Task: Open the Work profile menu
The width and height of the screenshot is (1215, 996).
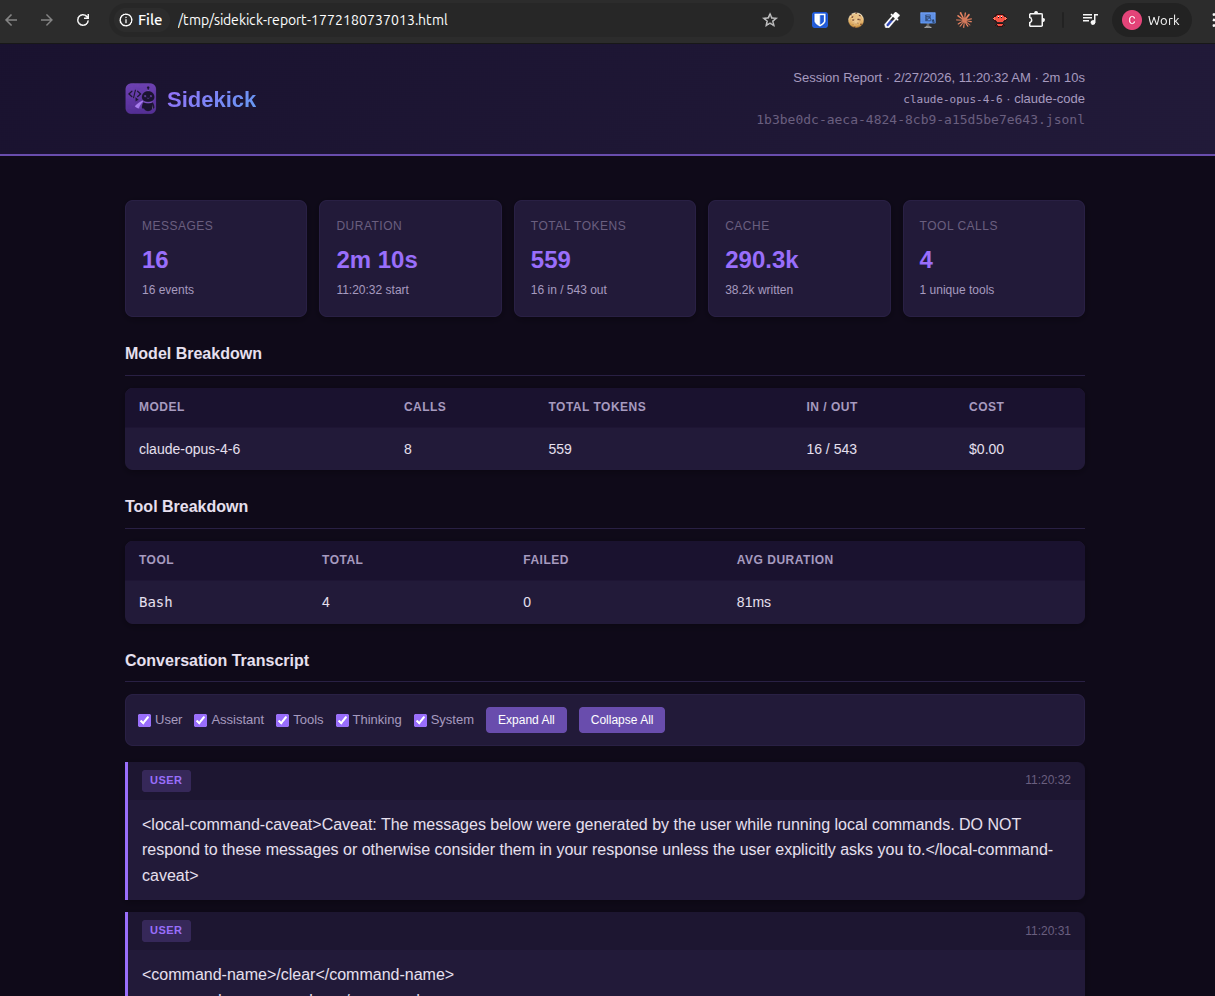Action: (x=1152, y=20)
